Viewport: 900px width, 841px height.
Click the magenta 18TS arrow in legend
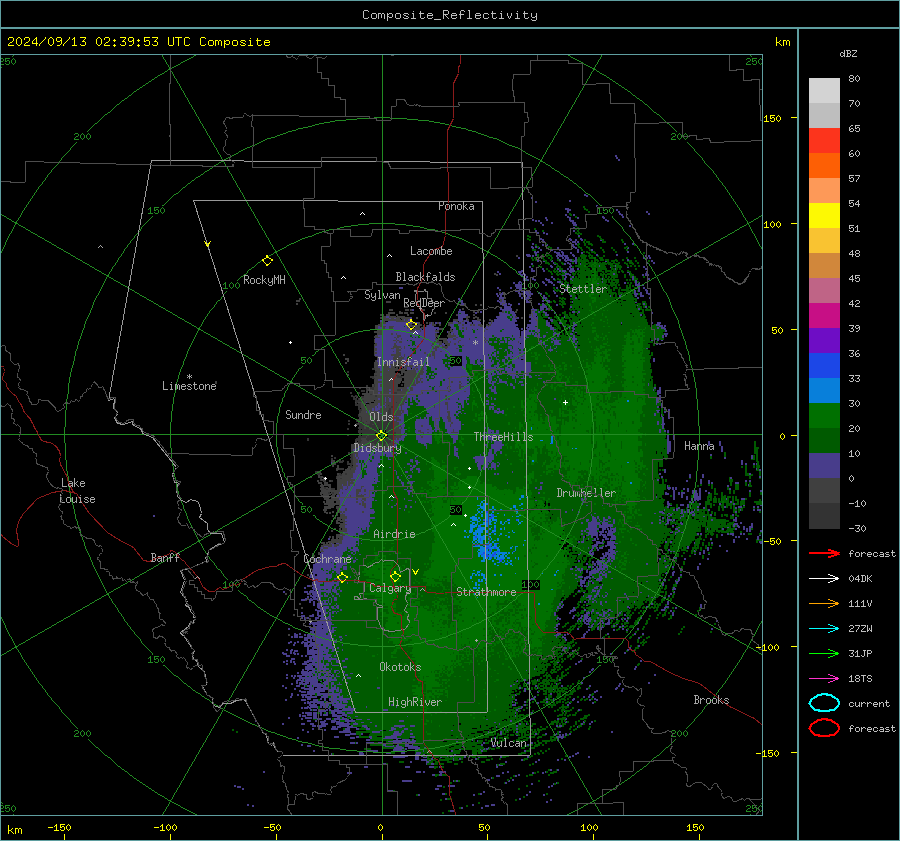click(824, 679)
